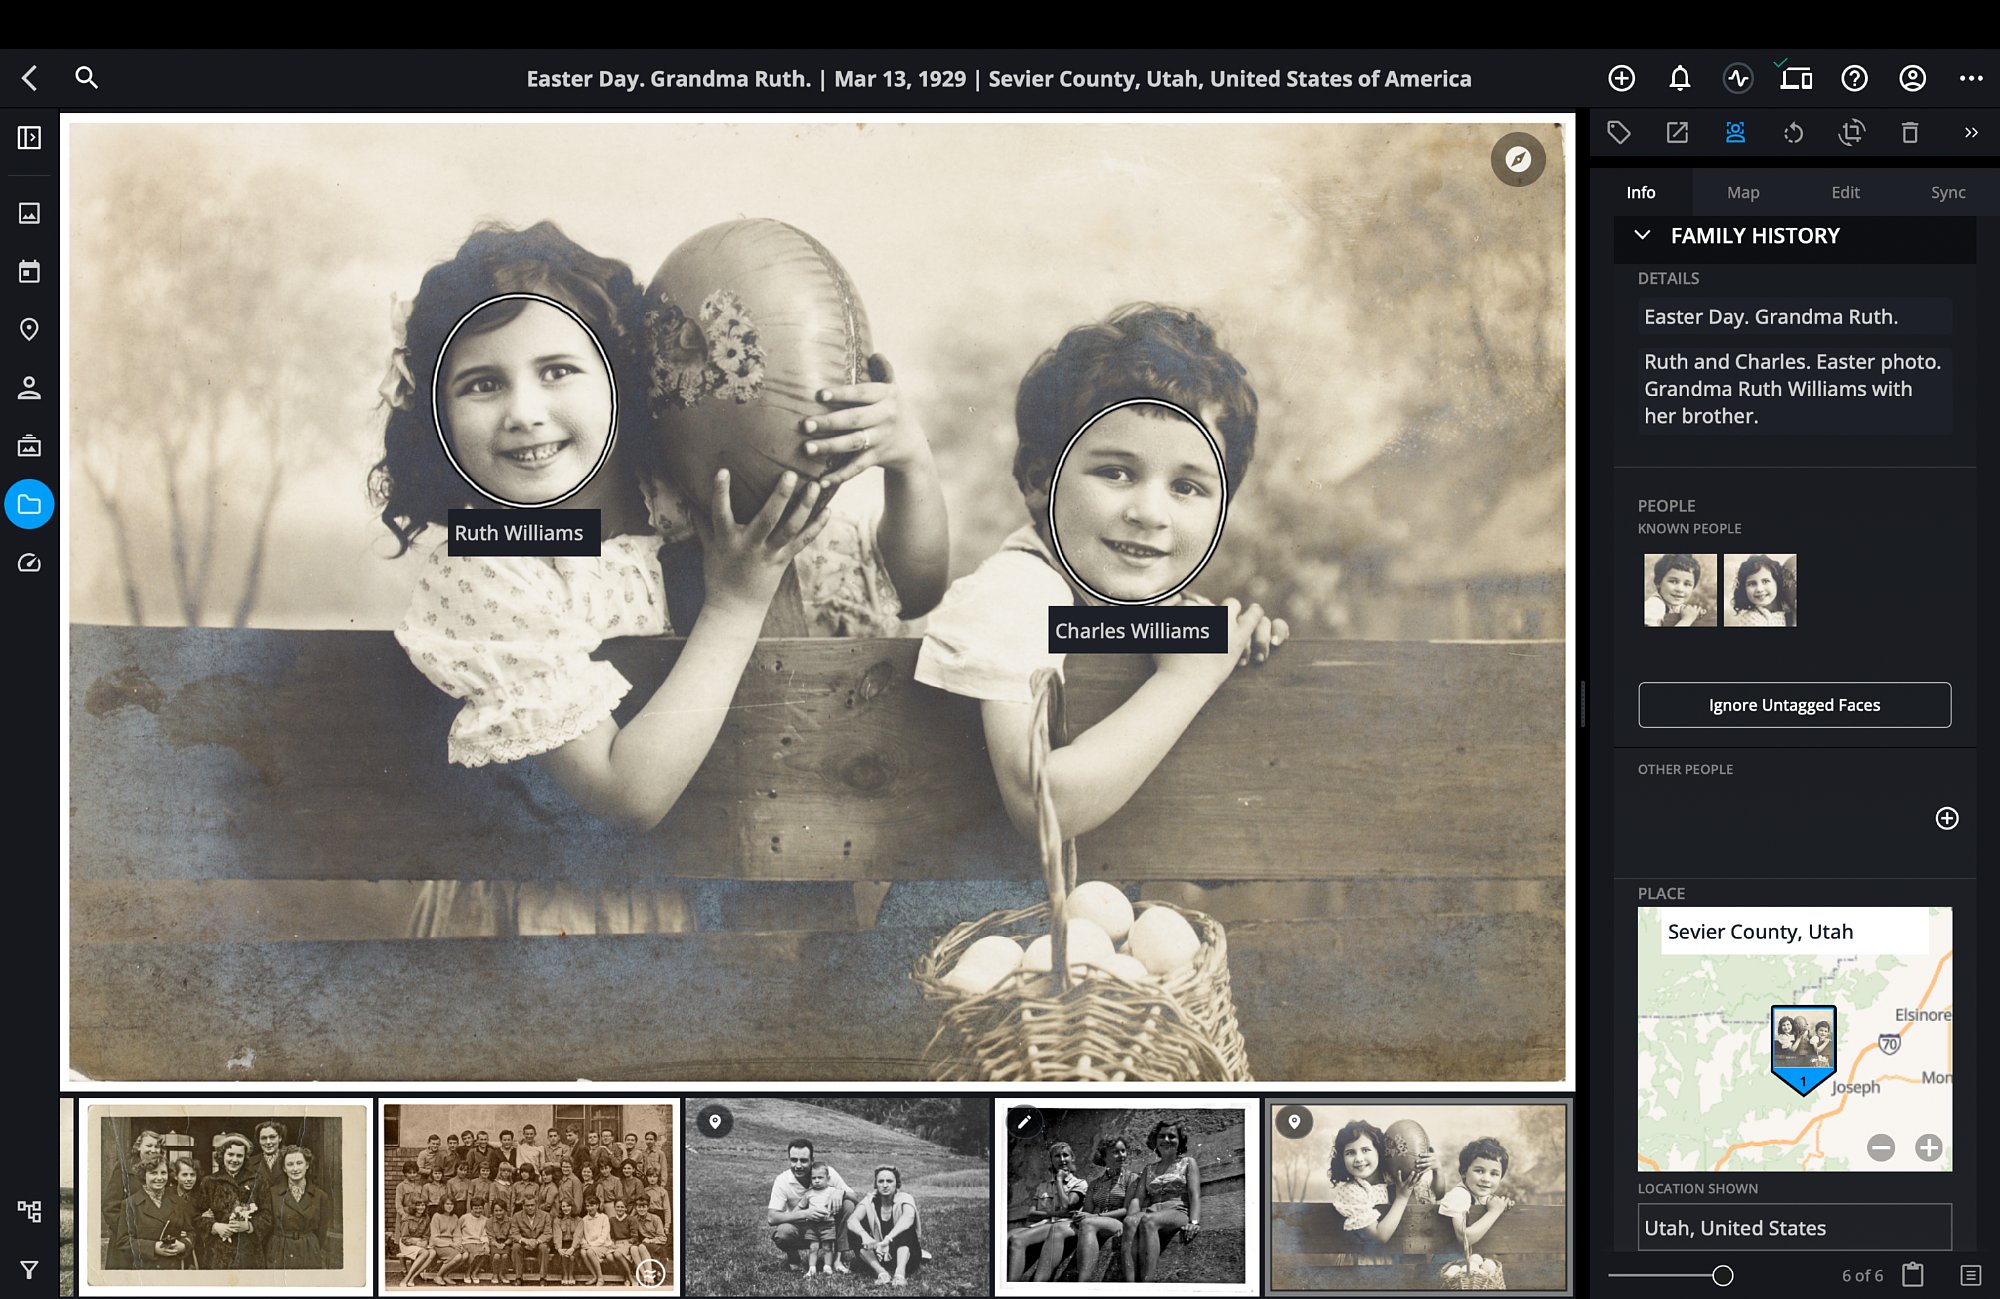Click the compass icon on the photo
The image size is (2000, 1299).
coord(1518,159)
